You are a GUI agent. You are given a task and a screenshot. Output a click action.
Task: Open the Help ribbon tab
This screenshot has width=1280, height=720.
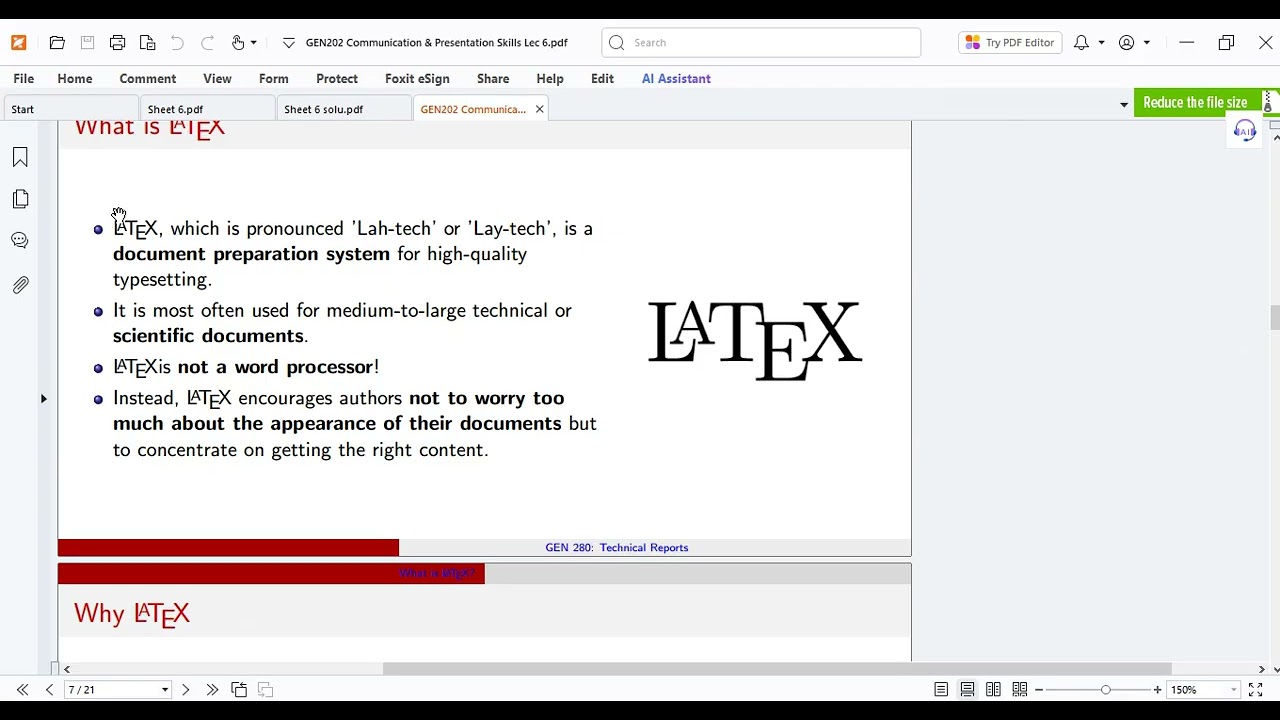pos(550,79)
